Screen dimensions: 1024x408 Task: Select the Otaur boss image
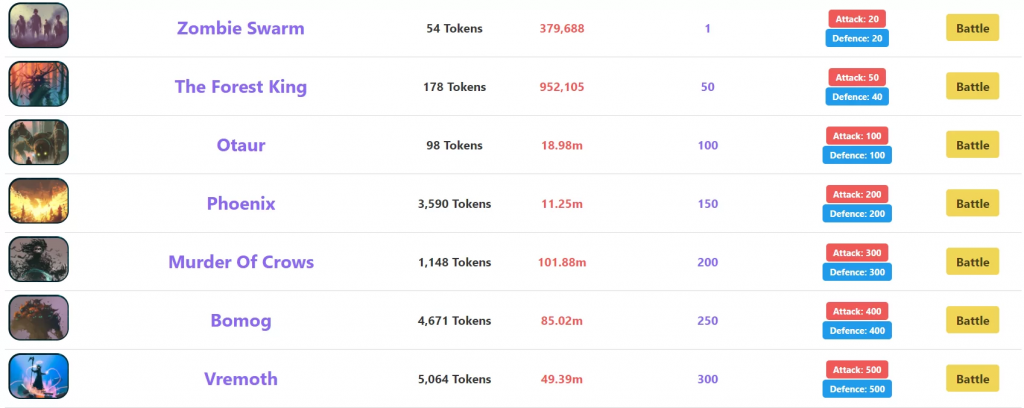(x=39, y=142)
